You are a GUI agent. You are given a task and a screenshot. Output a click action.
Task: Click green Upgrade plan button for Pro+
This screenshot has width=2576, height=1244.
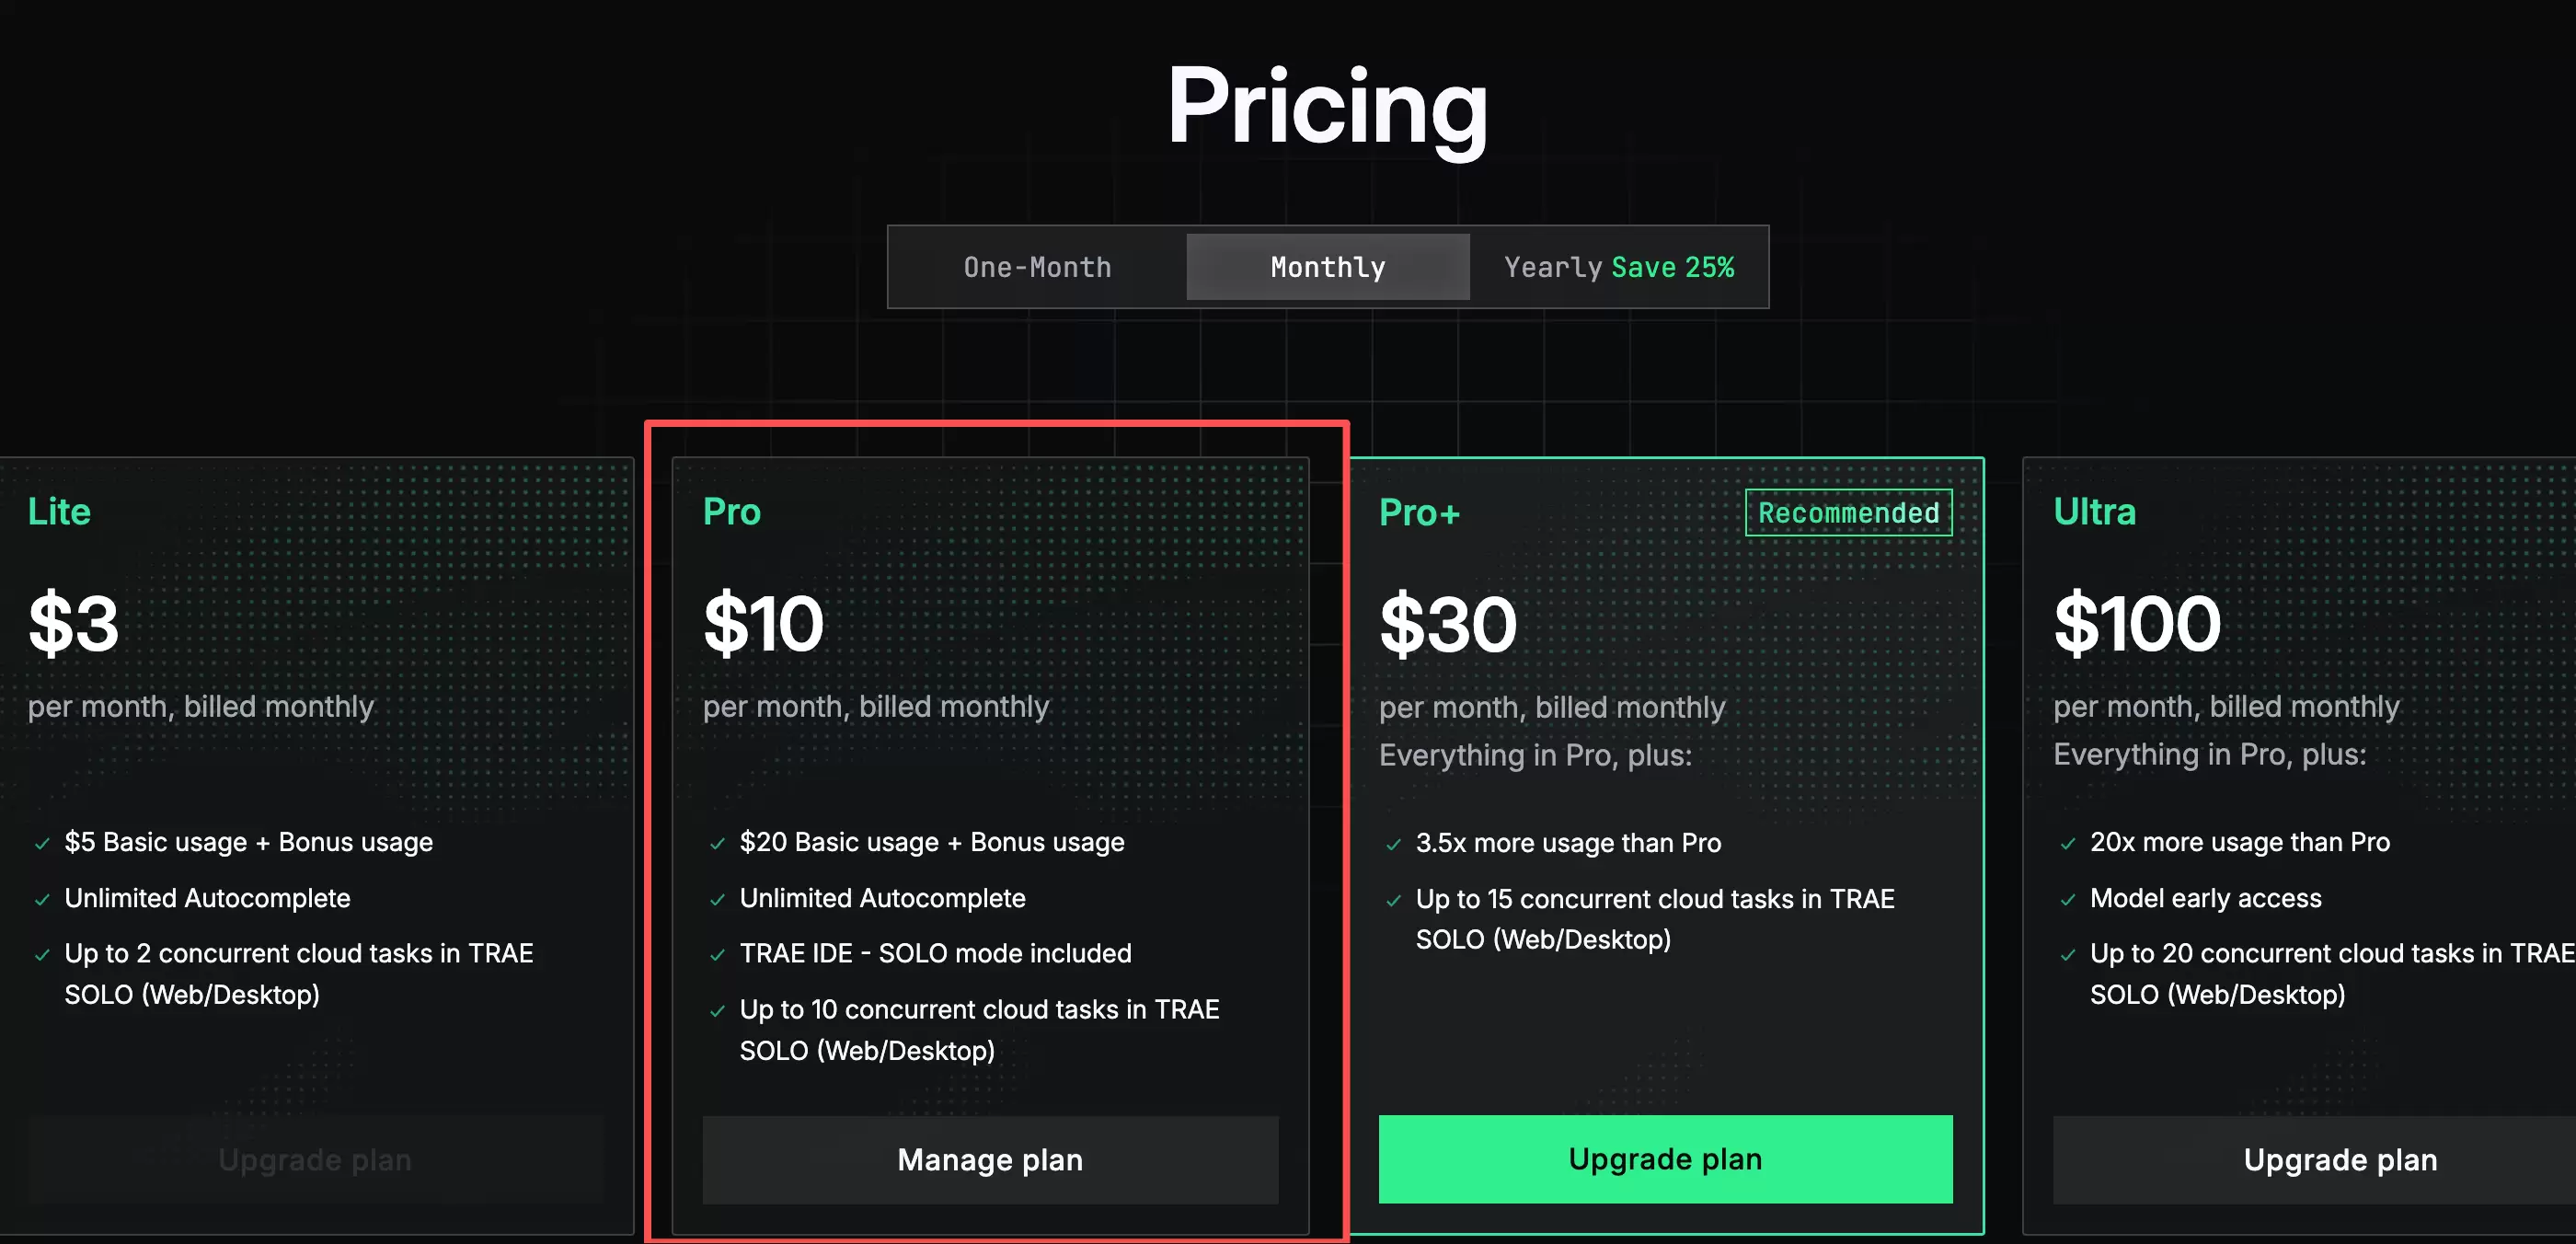1665,1158
